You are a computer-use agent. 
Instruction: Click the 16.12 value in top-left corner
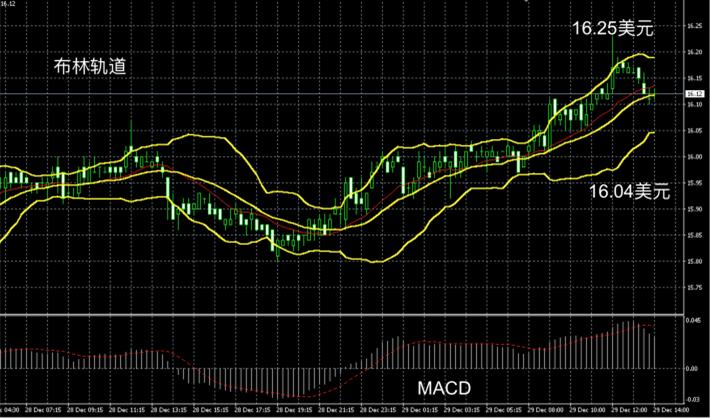tap(8, 4)
